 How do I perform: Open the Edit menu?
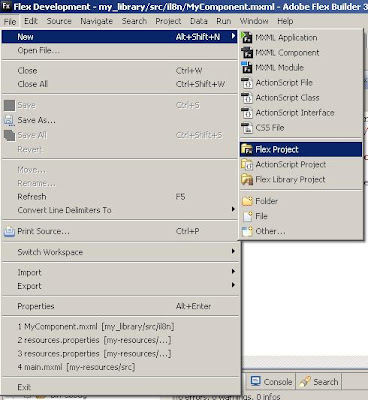pyautogui.click(x=31, y=21)
